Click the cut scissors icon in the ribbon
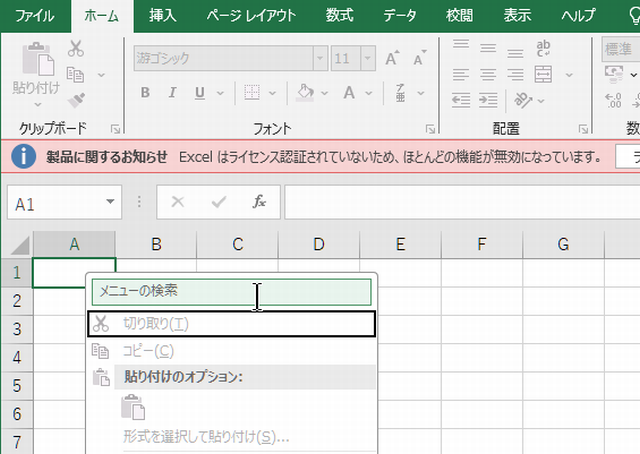640x454 pixels. pyautogui.click(x=76, y=48)
